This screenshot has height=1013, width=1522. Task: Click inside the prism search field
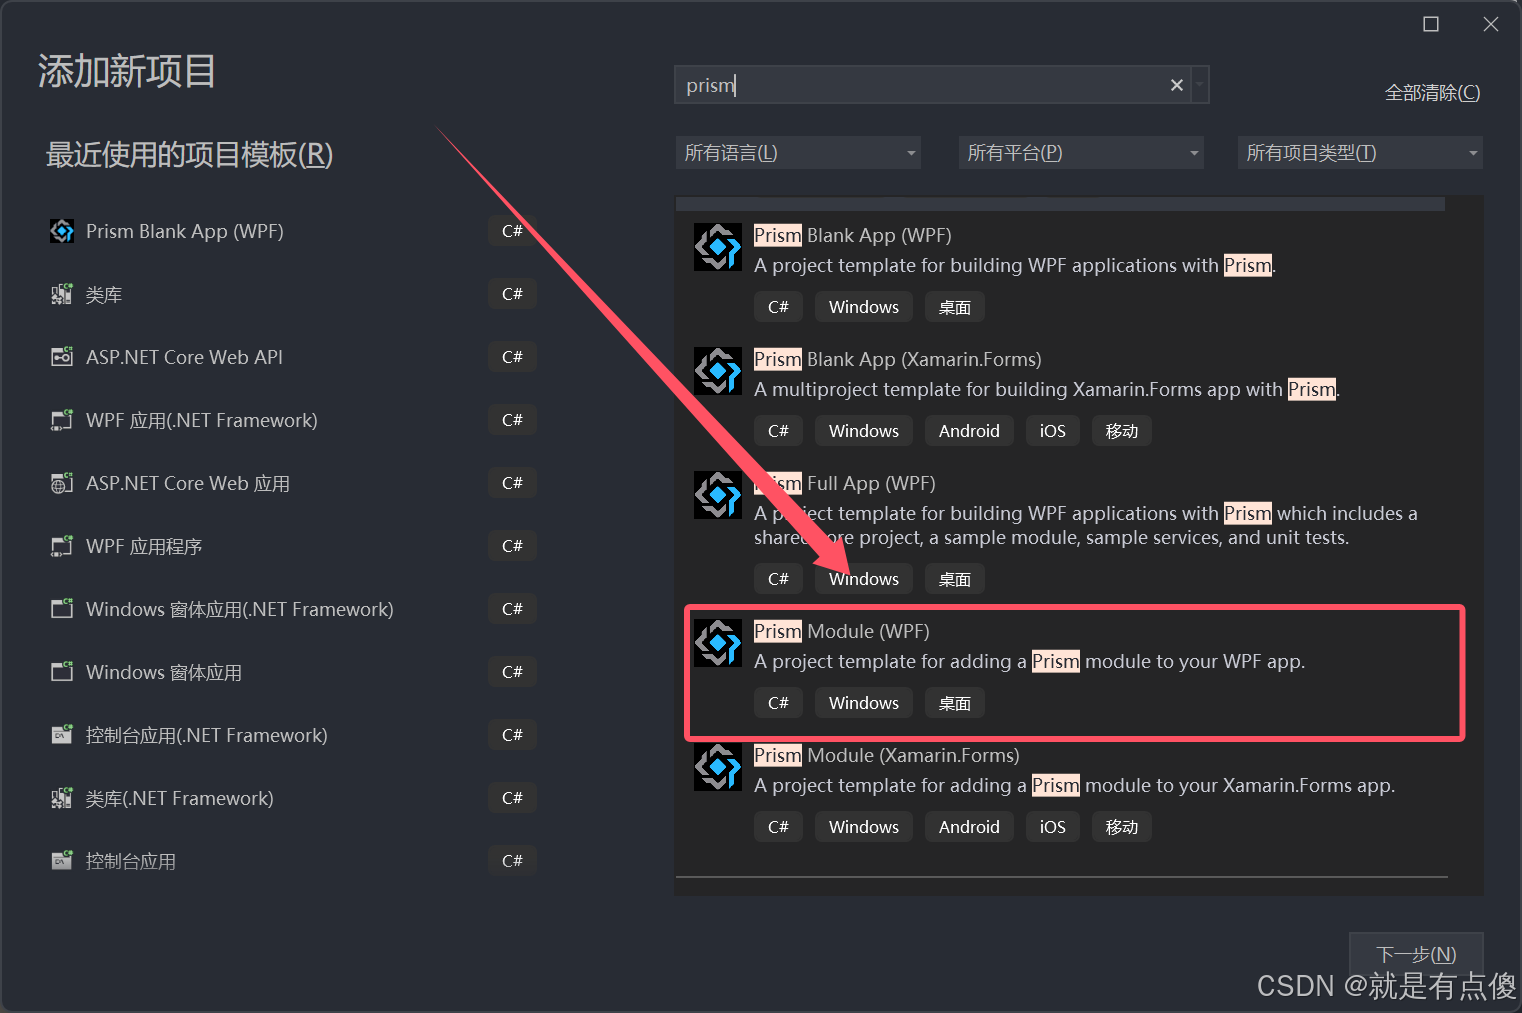click(x=900, y=85)
